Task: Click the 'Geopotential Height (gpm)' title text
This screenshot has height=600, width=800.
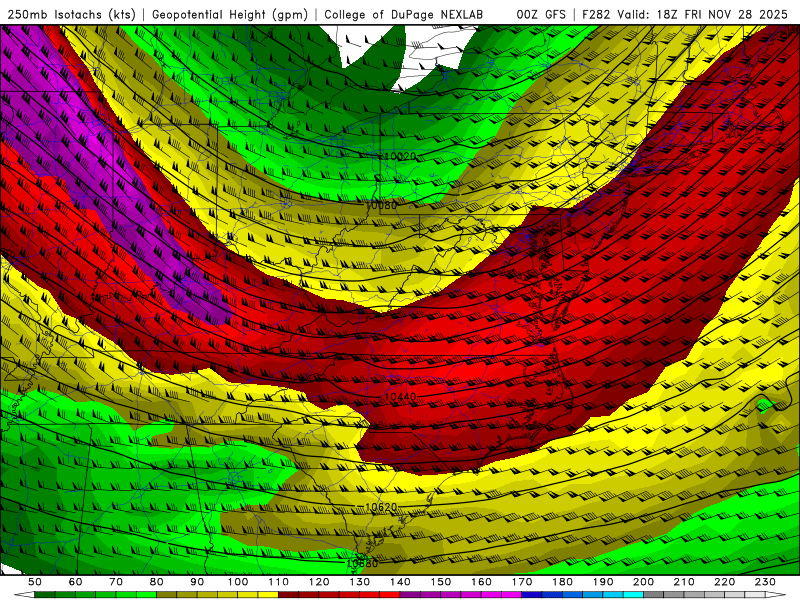Action: 230,14
